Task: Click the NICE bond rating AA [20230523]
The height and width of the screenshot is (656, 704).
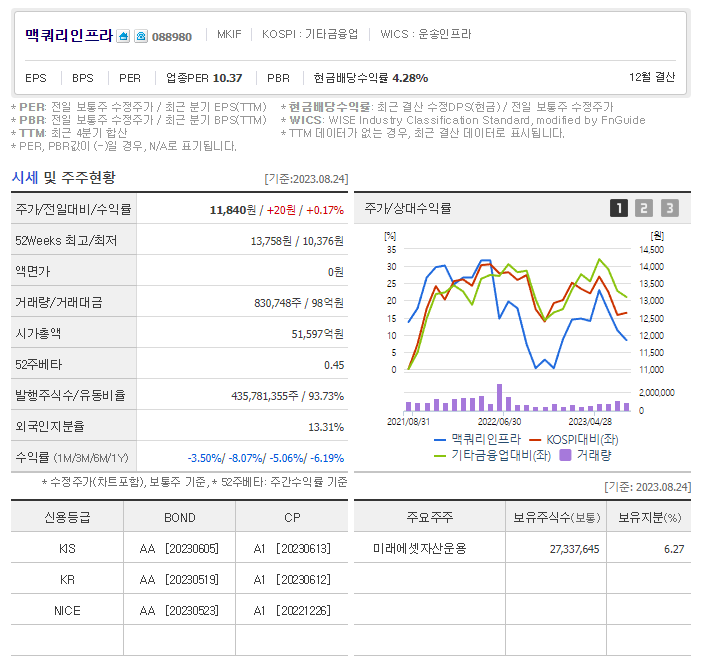Action: 179,611
